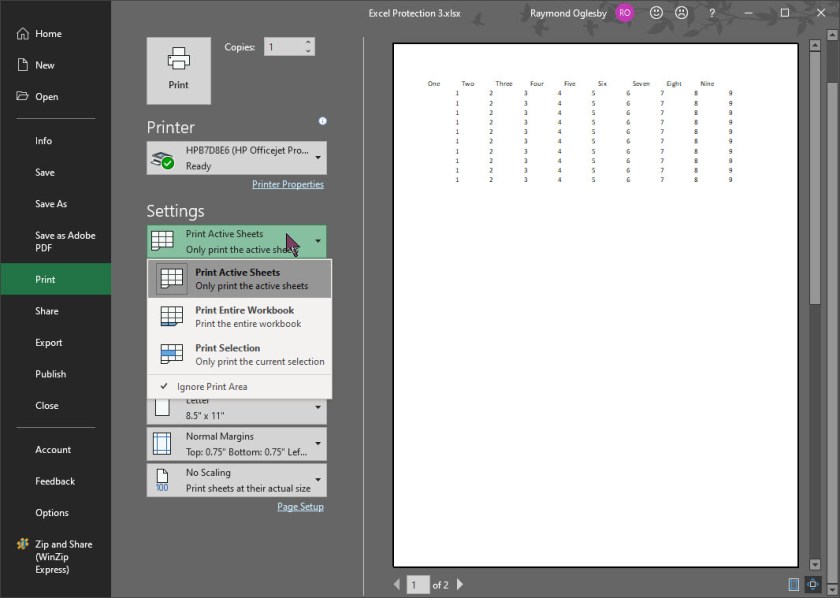
Task: Click the Letter paper size icon
Action: coord(163,405)
